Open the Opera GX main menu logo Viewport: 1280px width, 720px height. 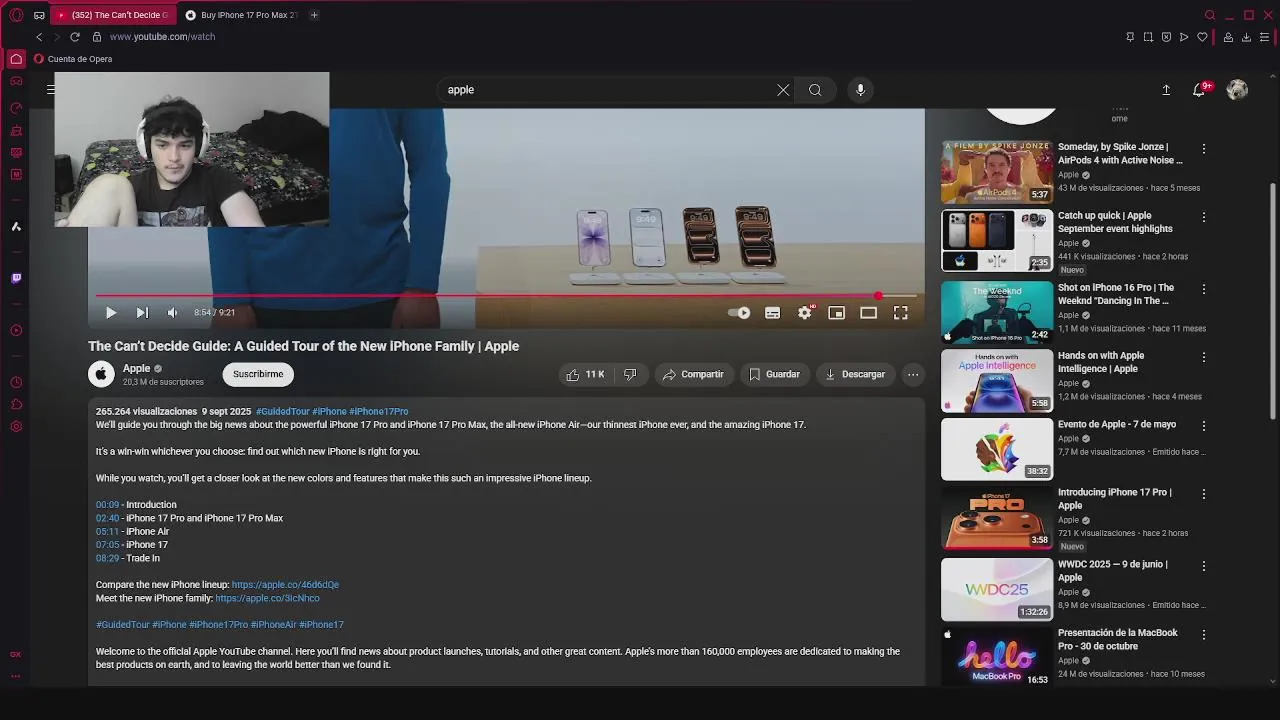coord(16,15)
